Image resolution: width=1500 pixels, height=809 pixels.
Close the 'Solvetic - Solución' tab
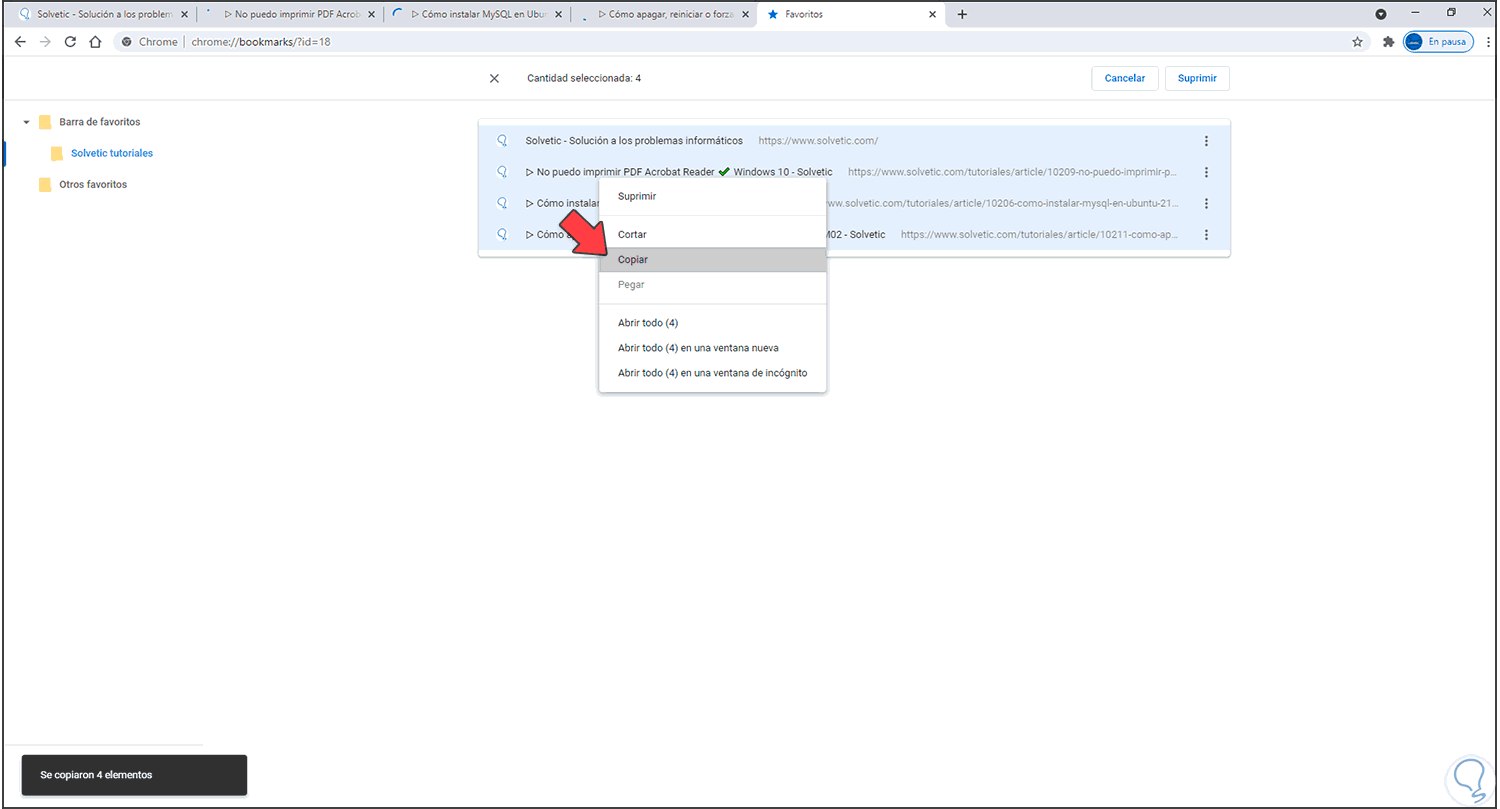pos(184,15)
